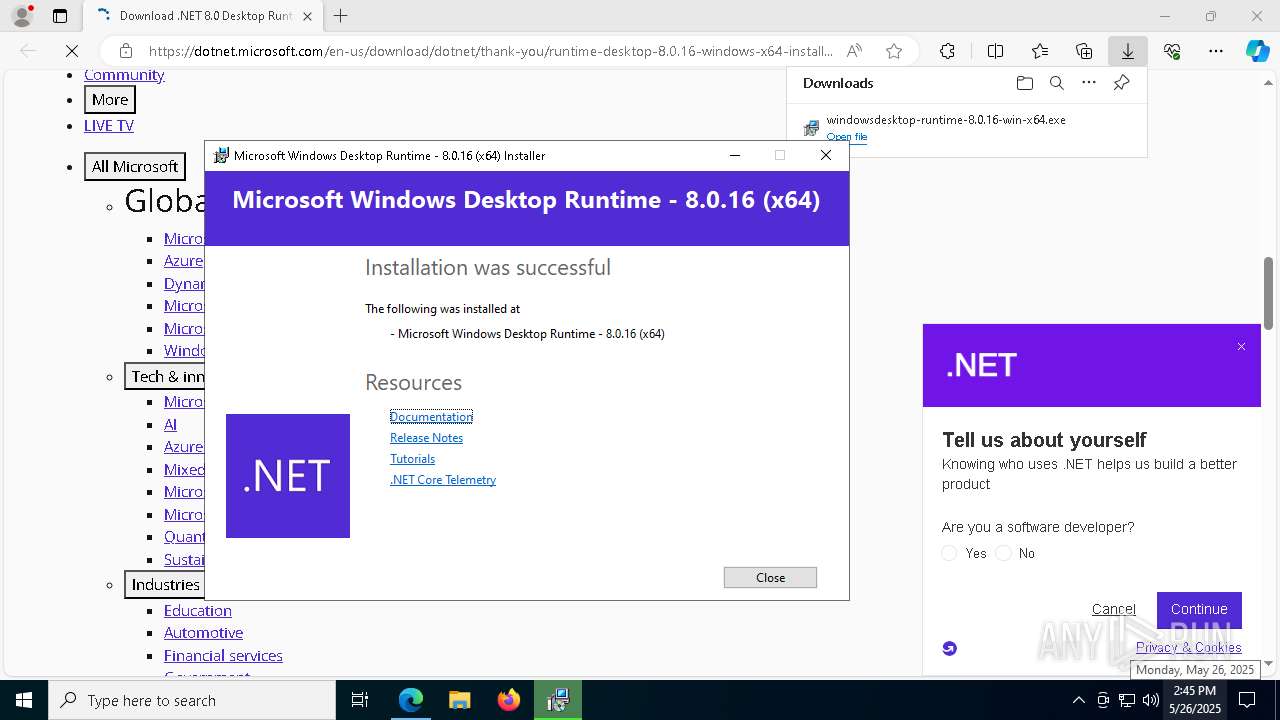This screenshot has height=720, width=1280.
Task: Launch Firefox from the taskbar
Action: 509,700
